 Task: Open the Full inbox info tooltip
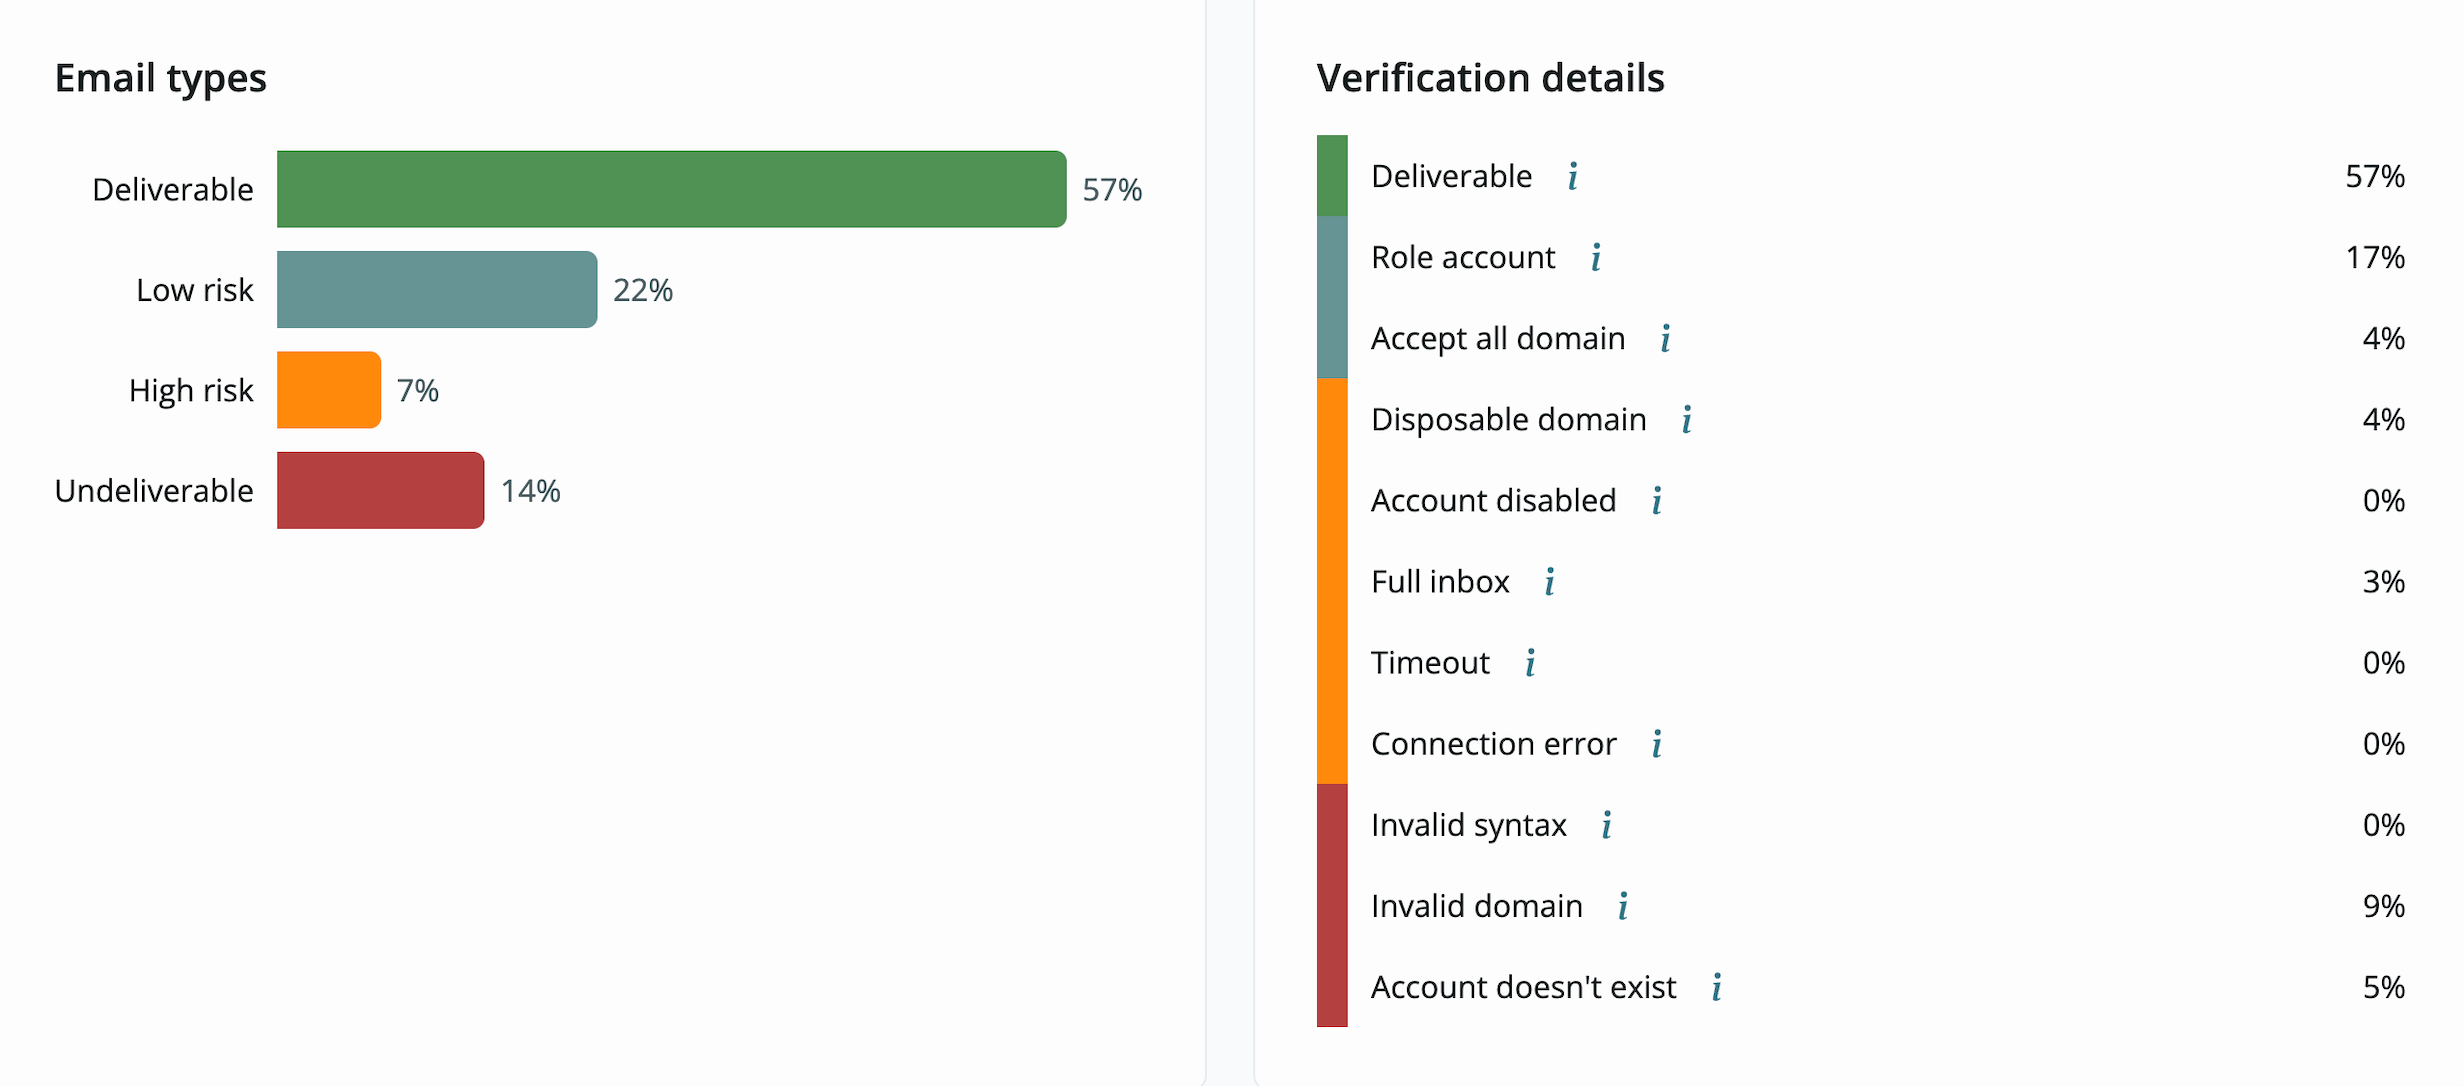1549,583
